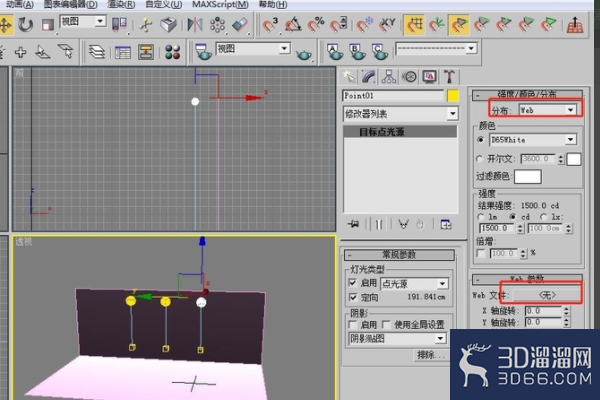The width and height of the screenshot is (600, 400).
Task: Click the red grid with up arrow icon
Action: [575, 25]
